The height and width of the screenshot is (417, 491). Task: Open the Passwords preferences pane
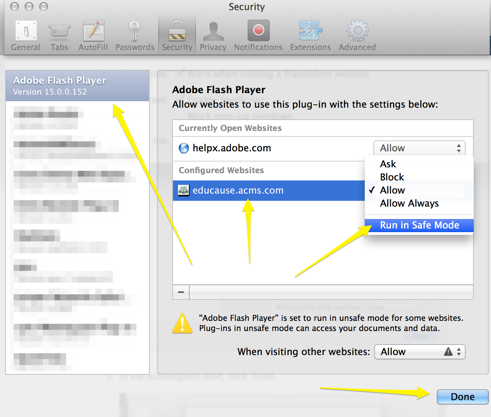(135, 36)
